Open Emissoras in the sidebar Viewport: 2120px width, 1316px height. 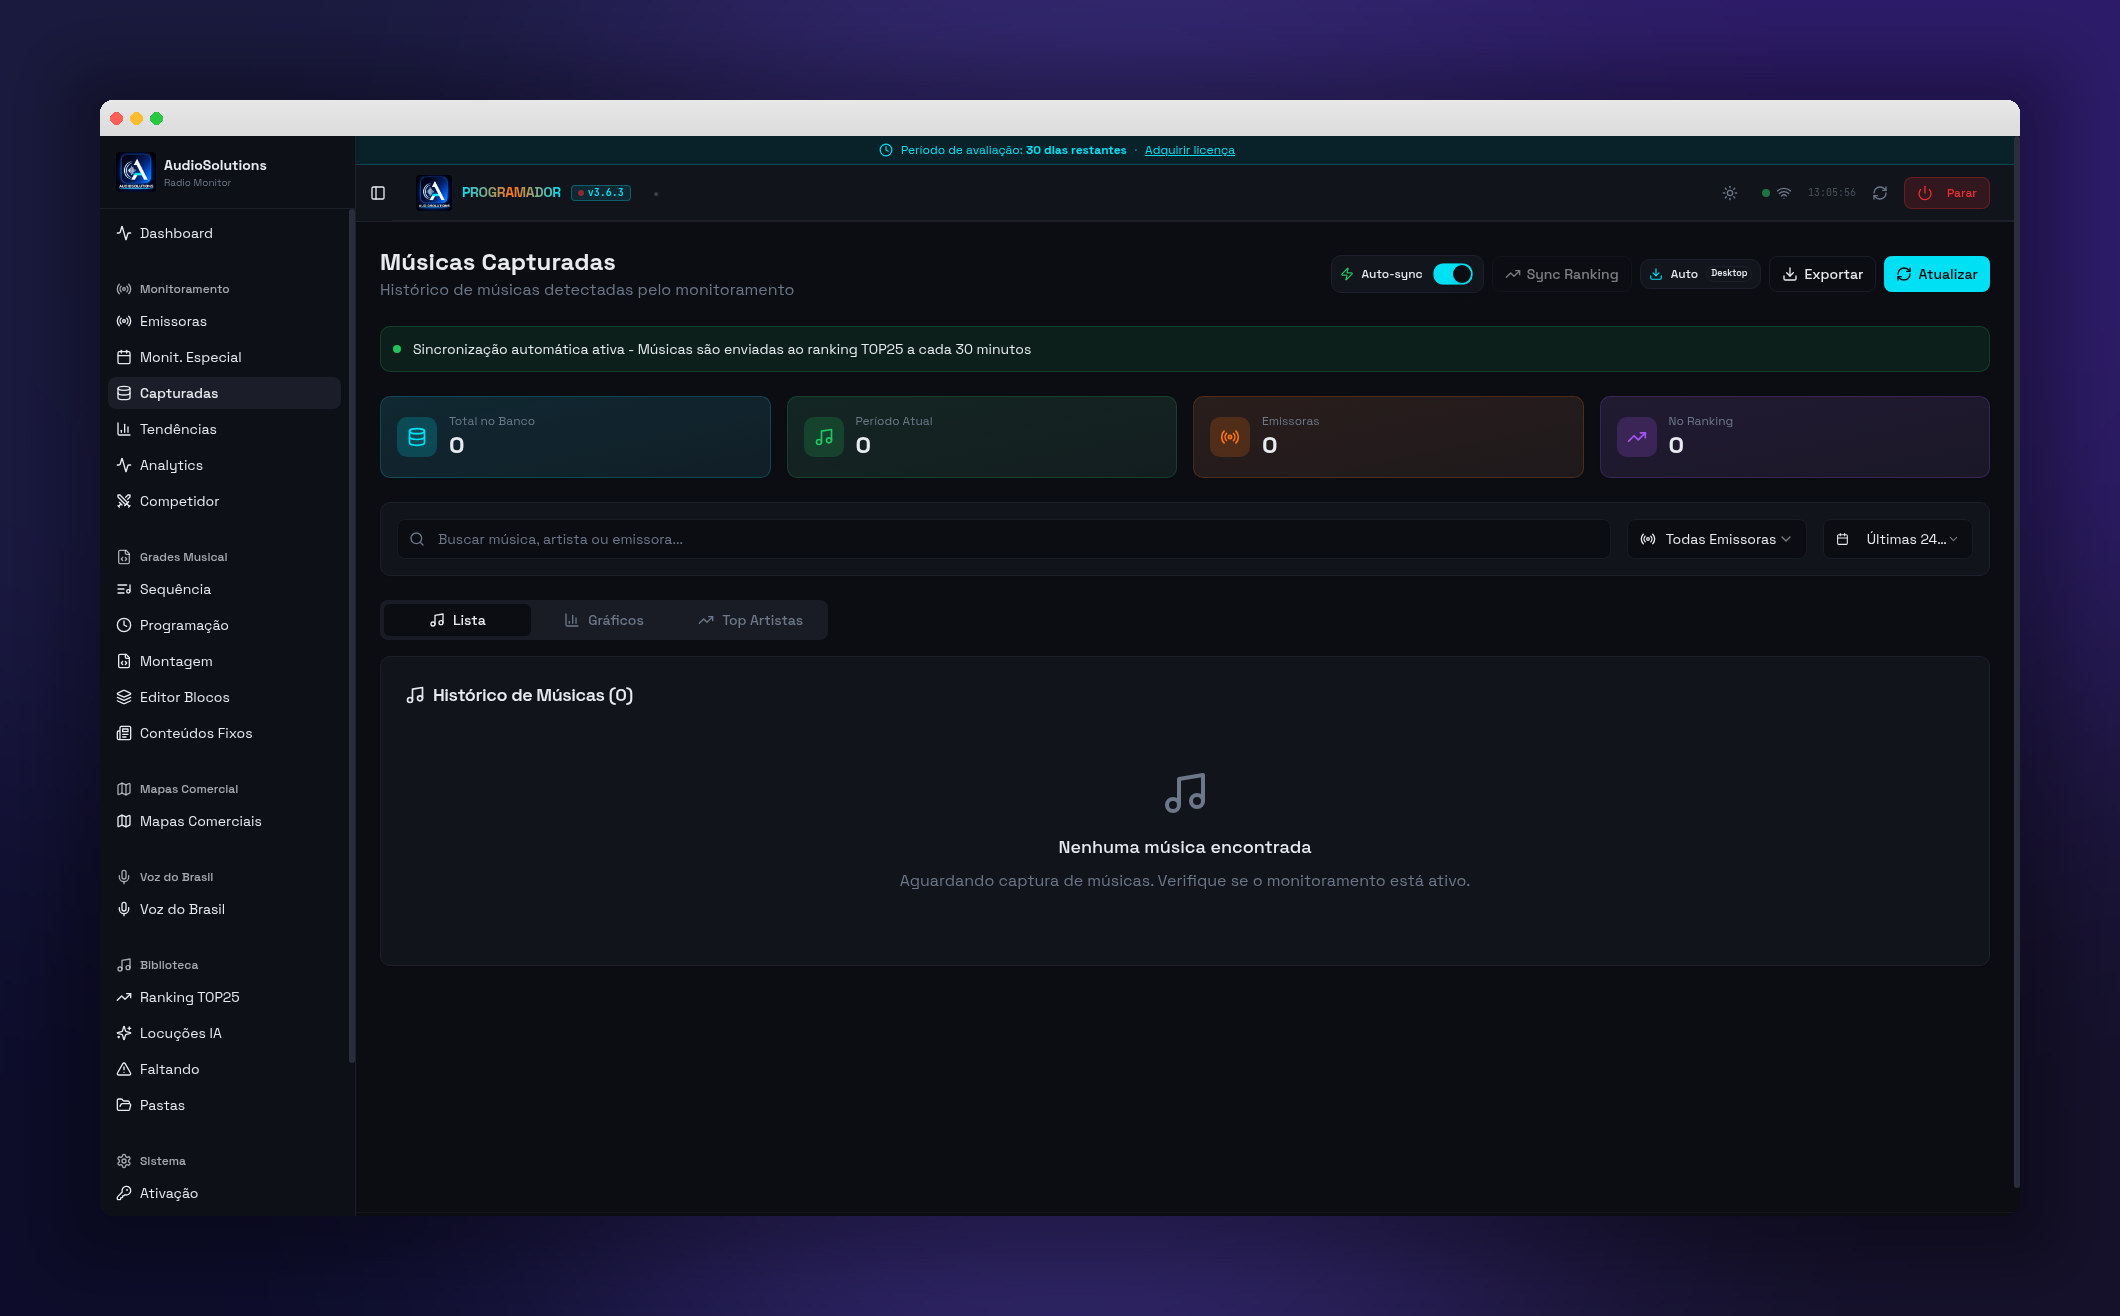point(224,321)
